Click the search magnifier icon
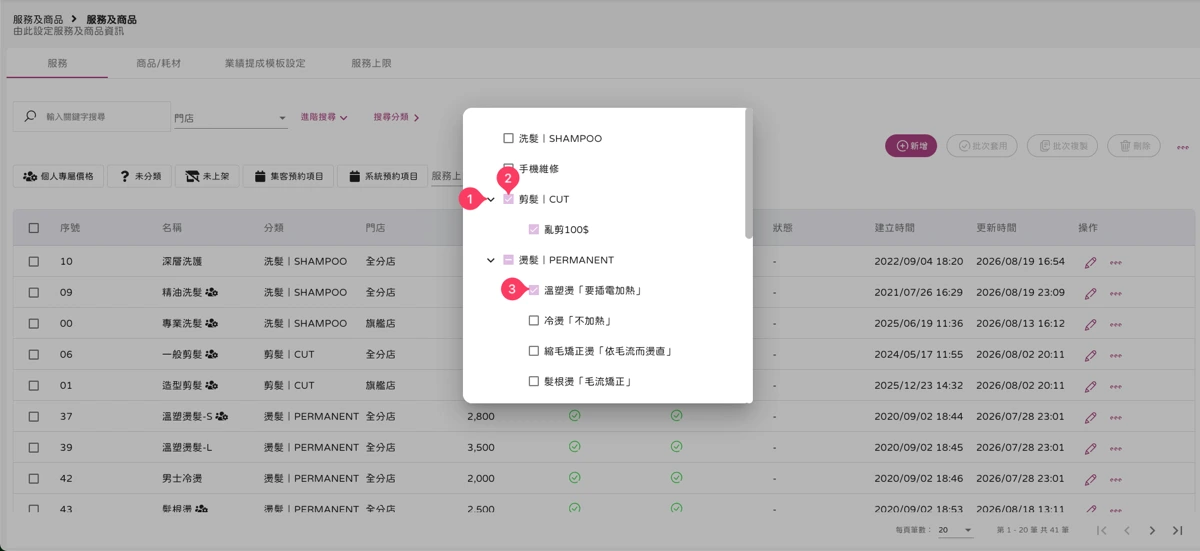Viewport: 1200px width, 551px height. (30, 117)
